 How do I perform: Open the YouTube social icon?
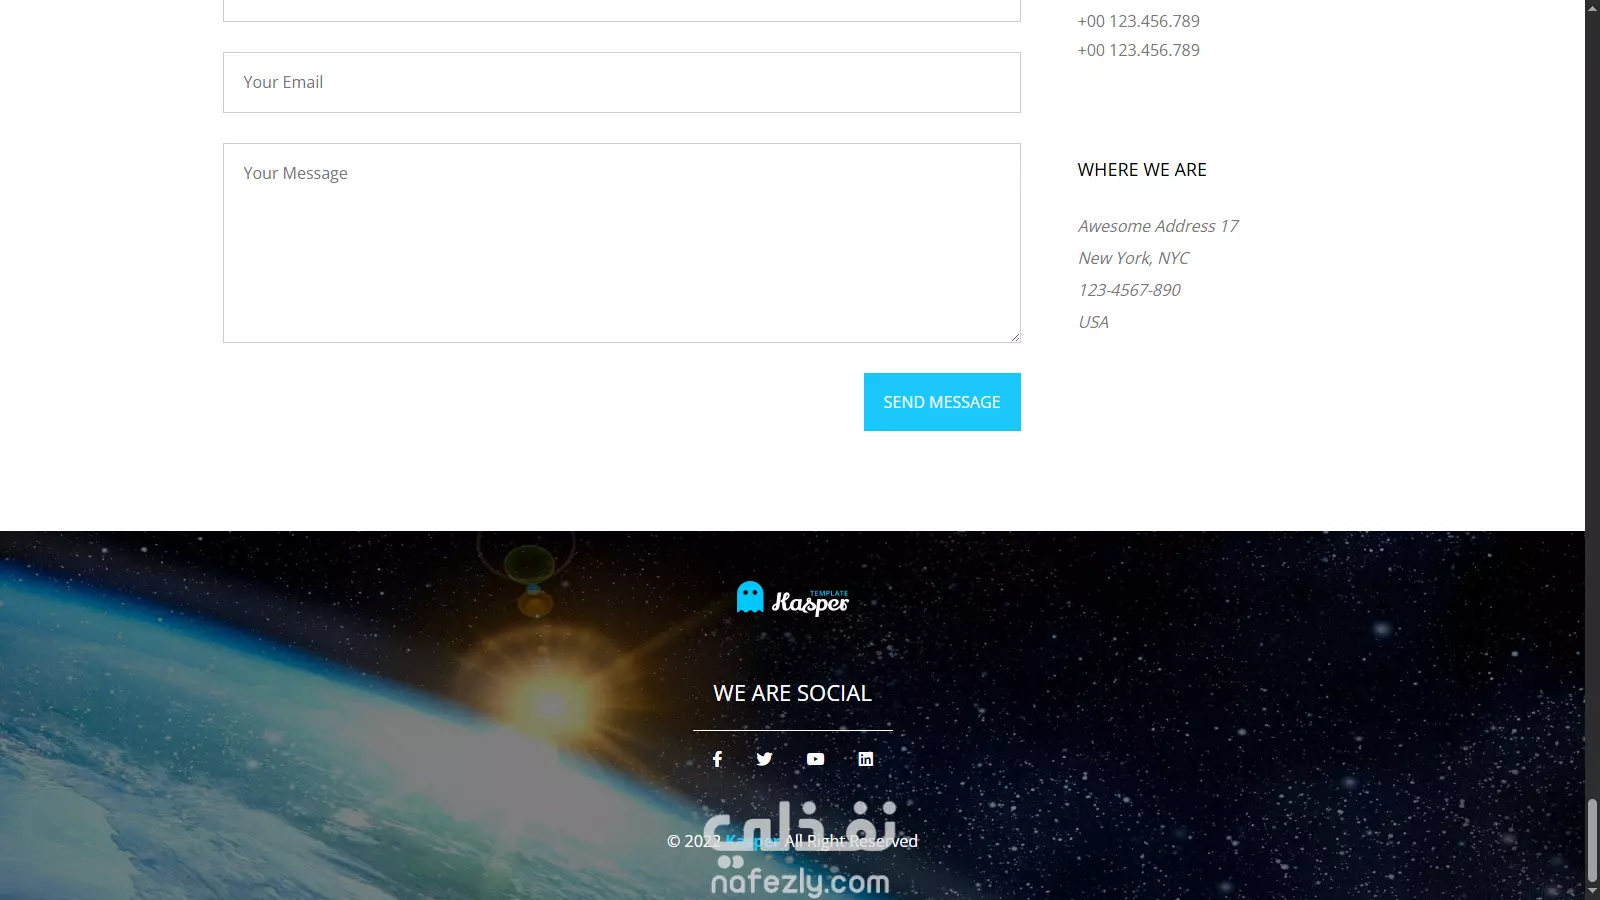816,759
